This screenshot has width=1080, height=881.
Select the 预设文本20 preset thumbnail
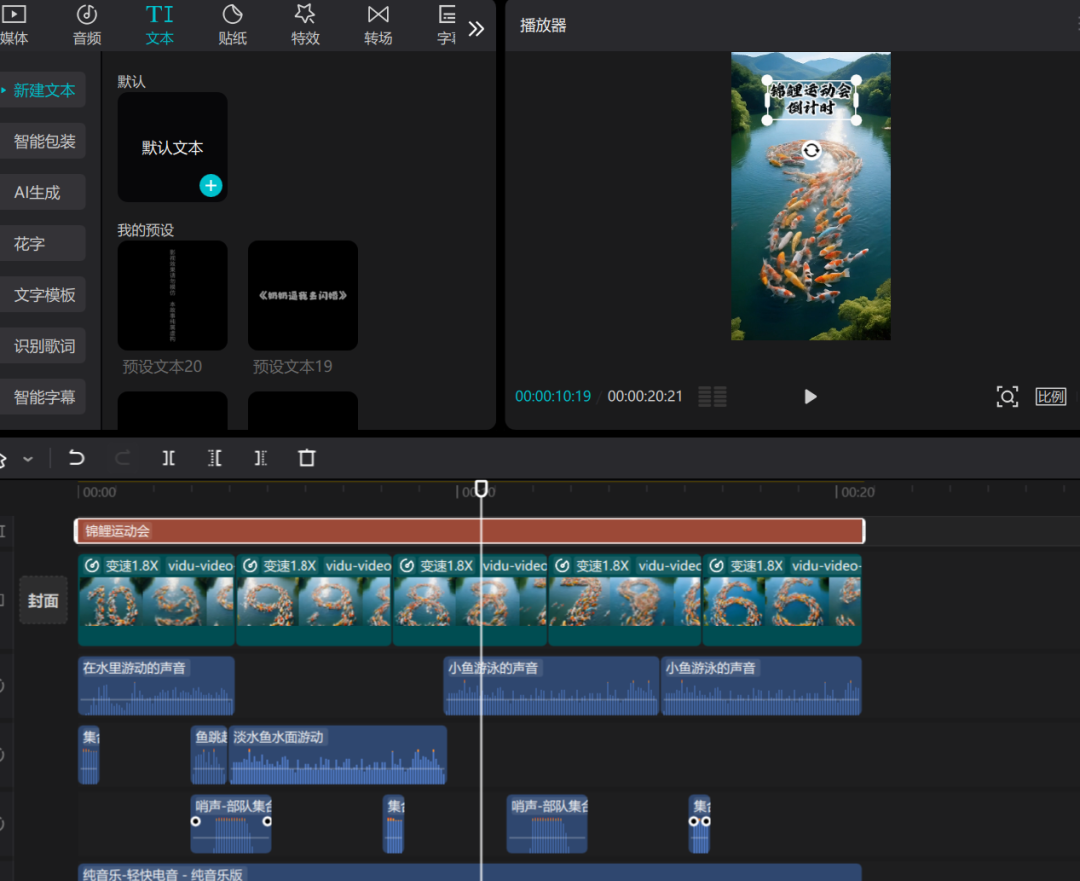[x=172, y=295]
